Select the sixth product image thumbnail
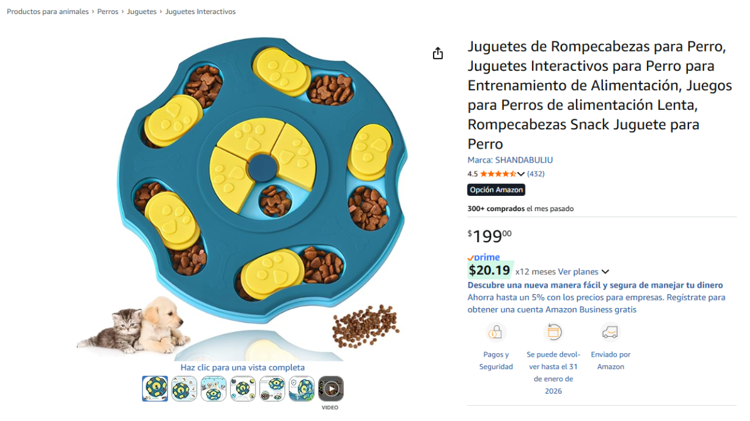 click(x=302, y=388)
